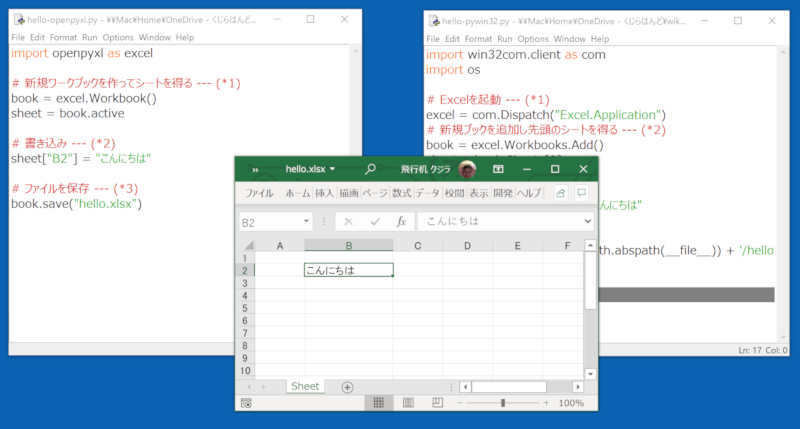Click the select-all corner triangle in Excel
The height and width of the screenshot is (429, 800).
[249, 246]
